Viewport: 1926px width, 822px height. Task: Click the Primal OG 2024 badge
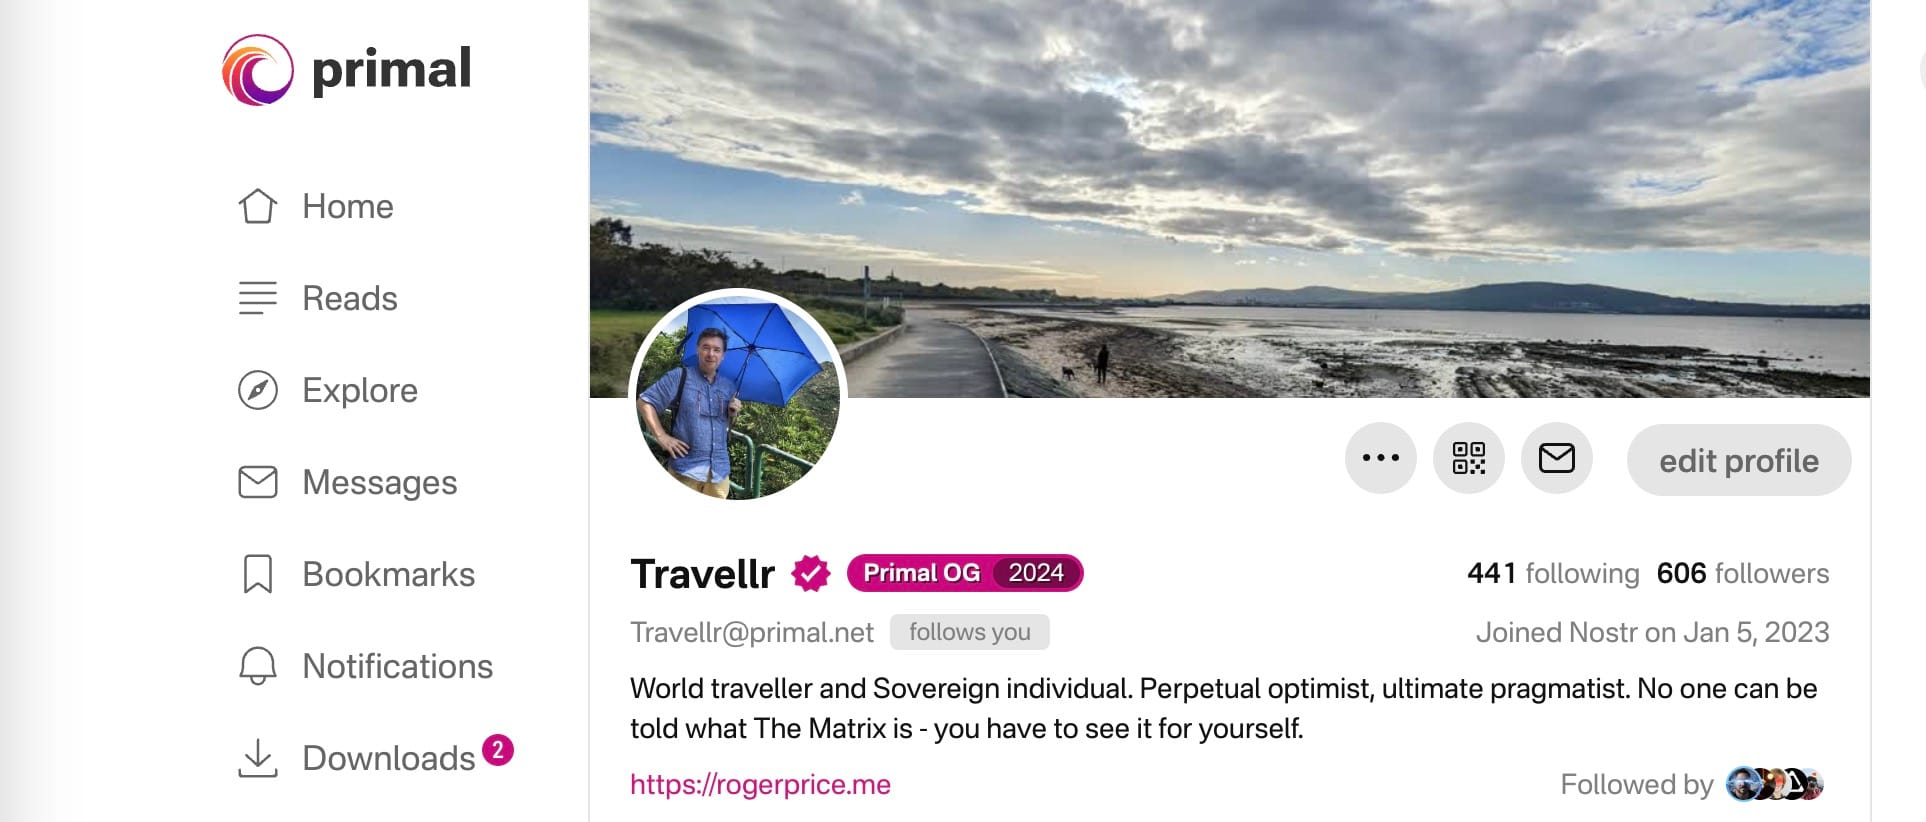coord(965,573)
